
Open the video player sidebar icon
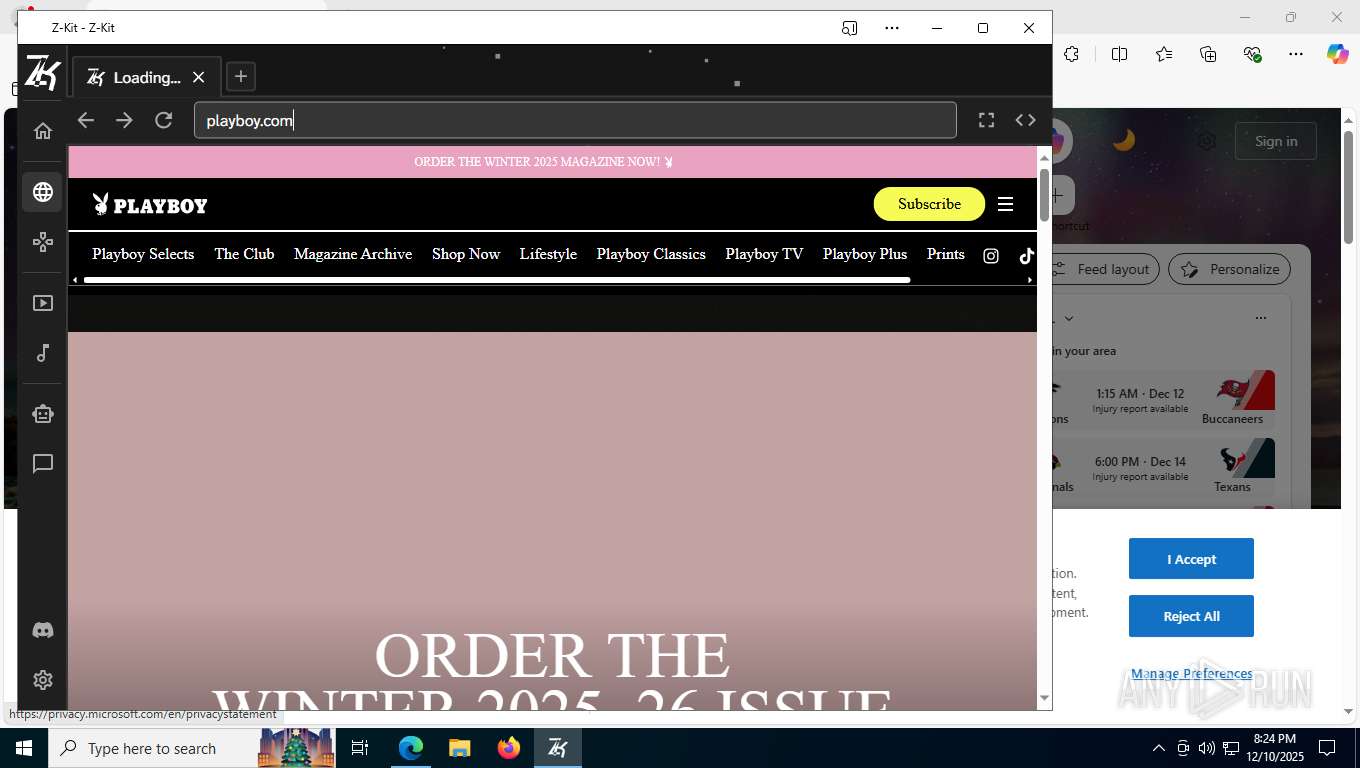(42, 303)
